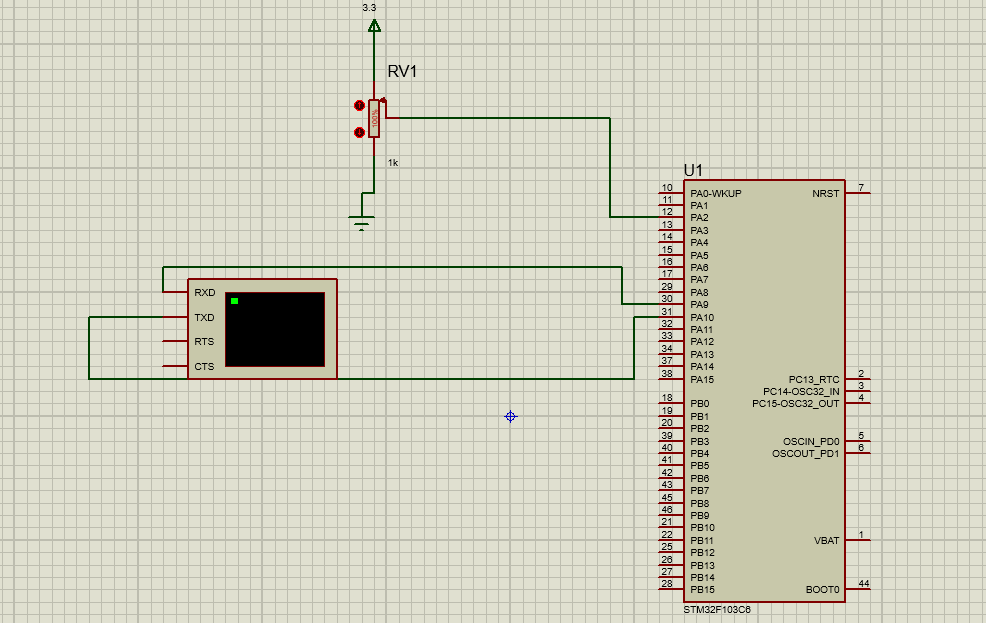Select the 1k value label
986x623 pixels.
[x=392, y=160]
